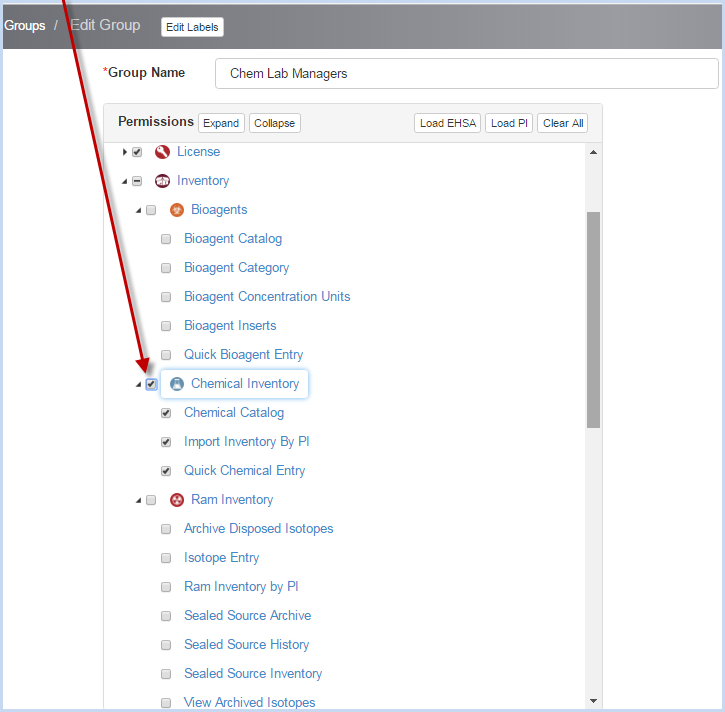The width and height of the screenshot is (725, 712).
Task: Select the Quick Chemical Entry item
Action: (244, 471)
